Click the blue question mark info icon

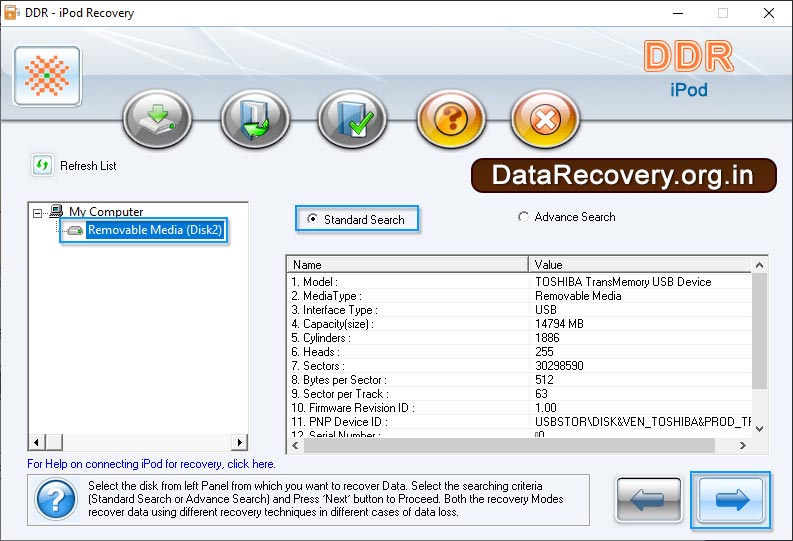[56, 500]
